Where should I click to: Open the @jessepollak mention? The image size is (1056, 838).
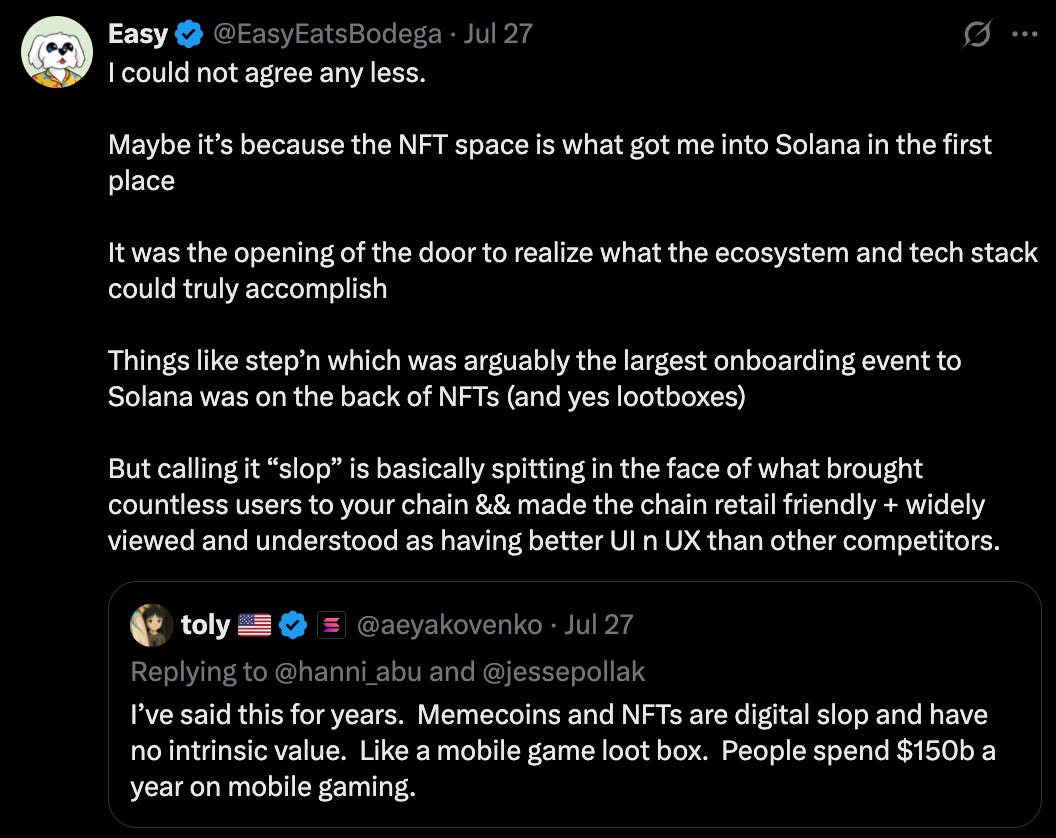tap(564, 671)
